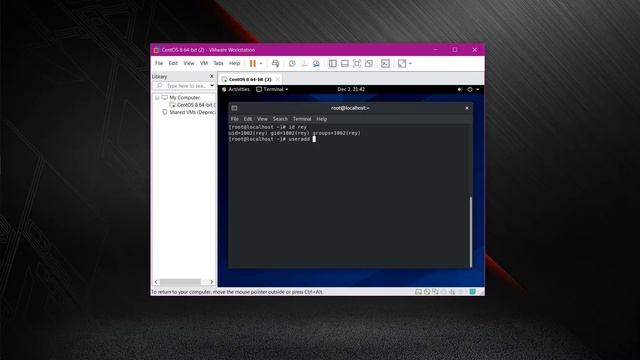This screenshot has width=640, height=360.
Task: Open the VMware Help menu
Action: [234, 63]
